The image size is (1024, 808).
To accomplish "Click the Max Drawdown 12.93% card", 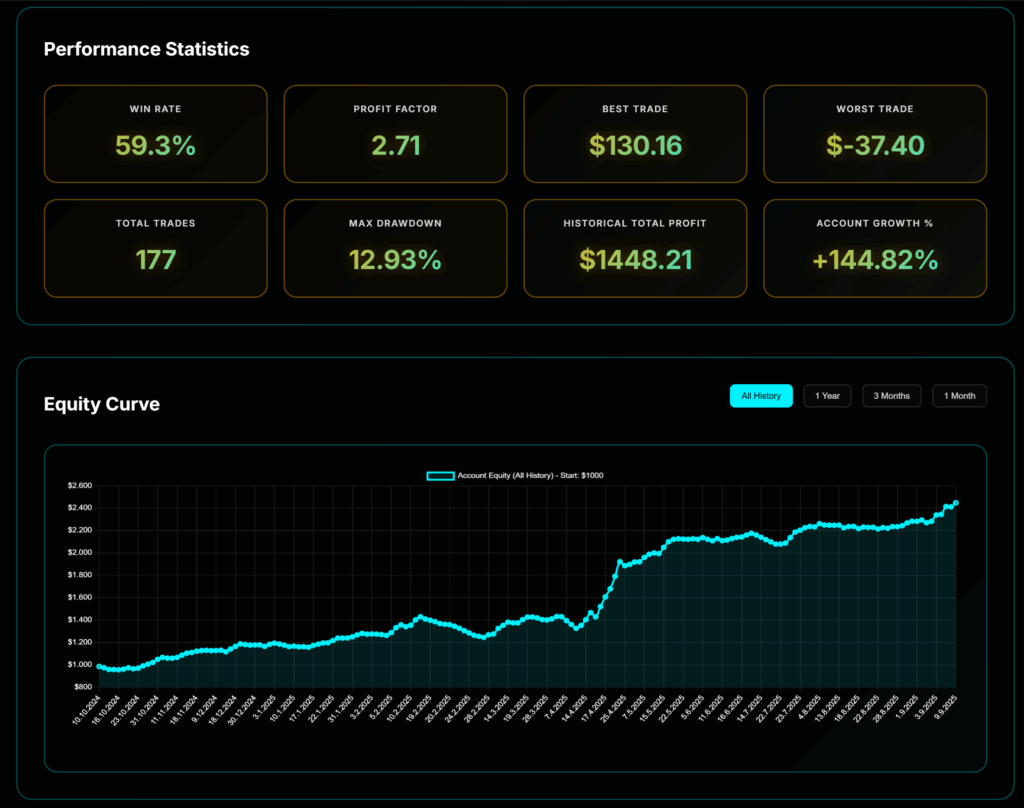I will click(395, 248).
